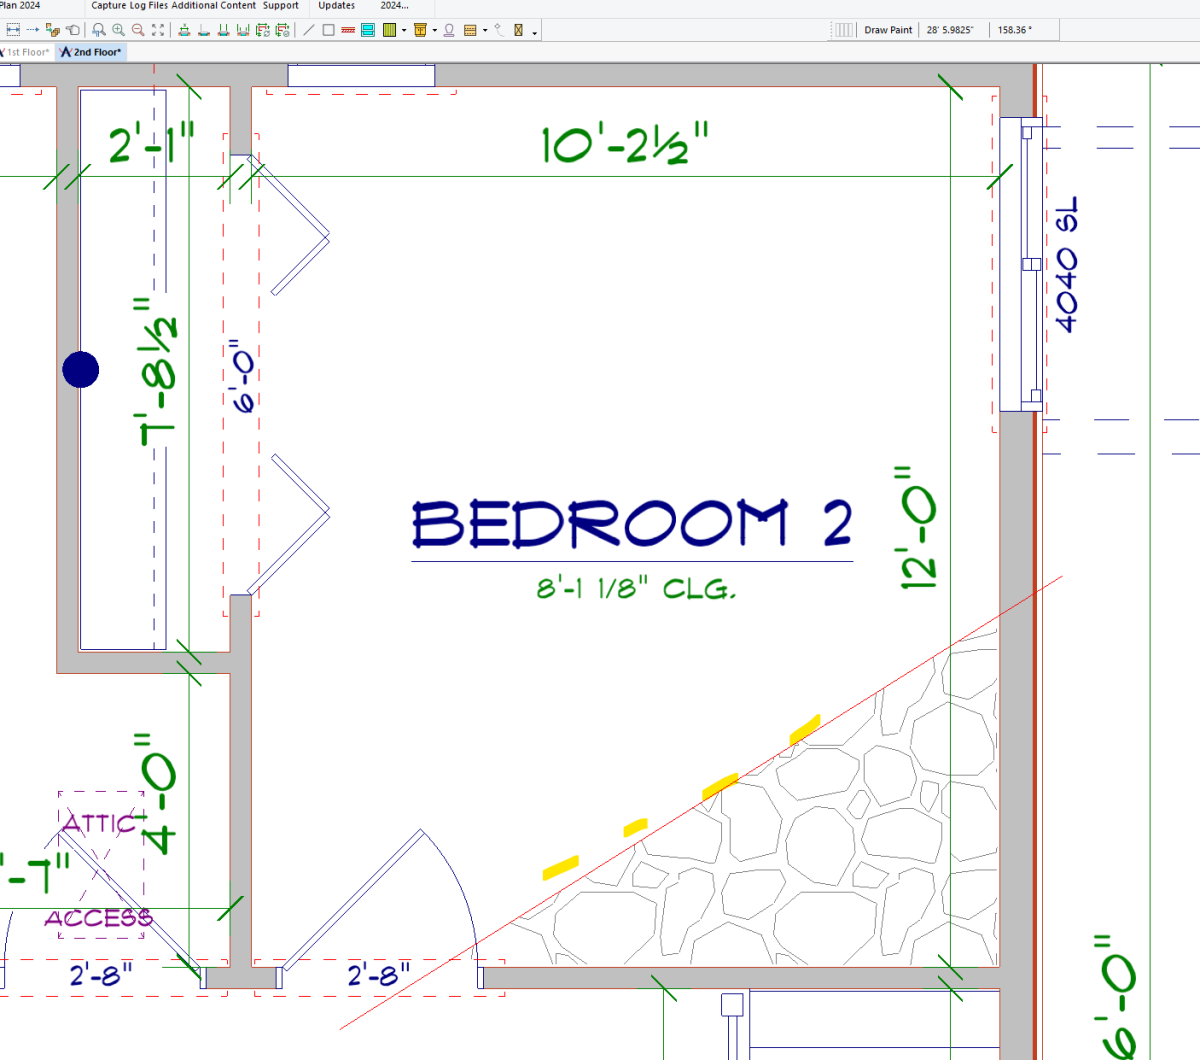Select the 4'-0" hallway dimension

point(158,793)
